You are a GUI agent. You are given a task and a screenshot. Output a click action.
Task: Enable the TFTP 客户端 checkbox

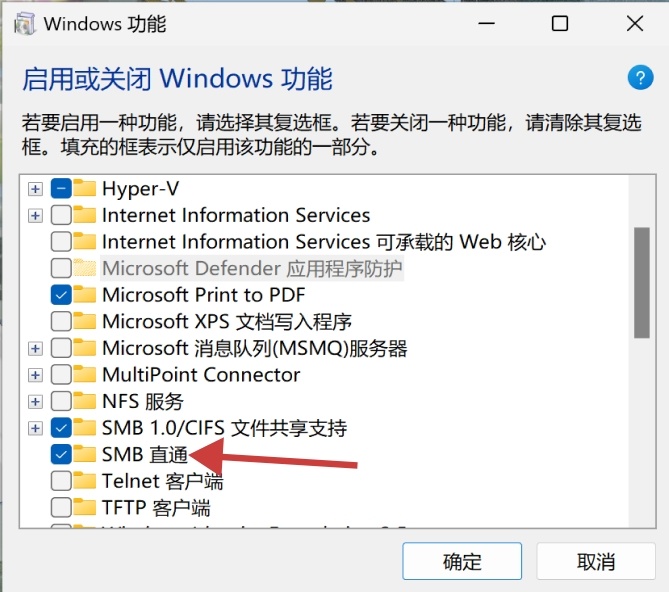click(60, 507)
